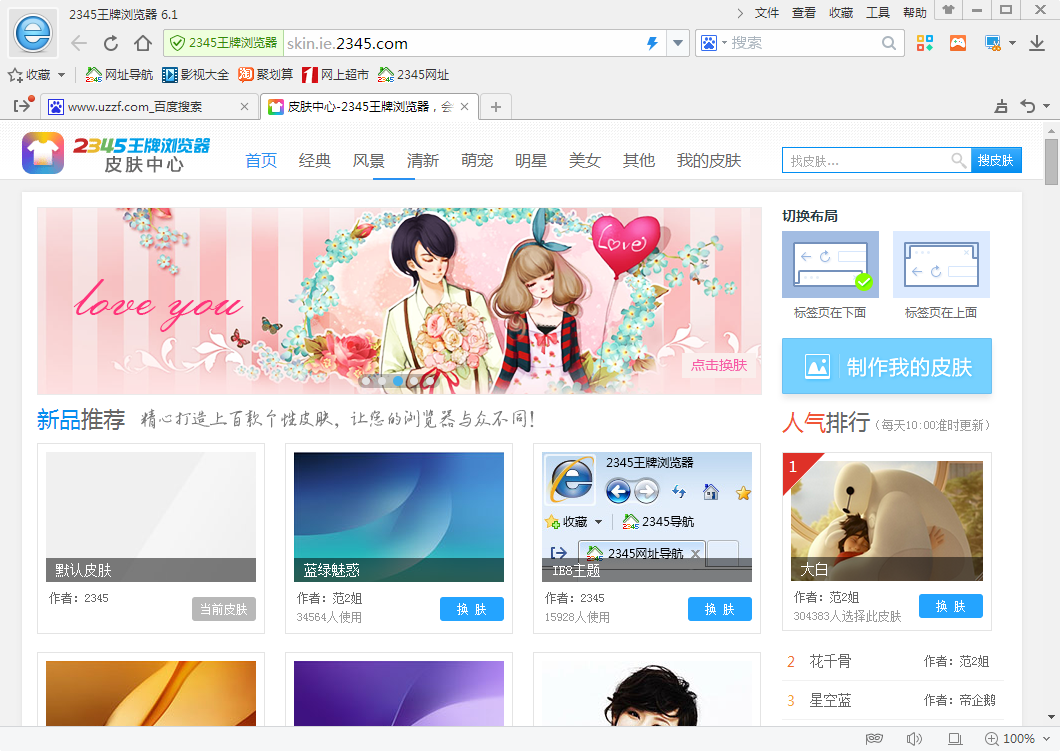The width and height of the screenshot is (1060, 751).
Task: Close the www.uzzf.com tab
Action: click(245, 107)
